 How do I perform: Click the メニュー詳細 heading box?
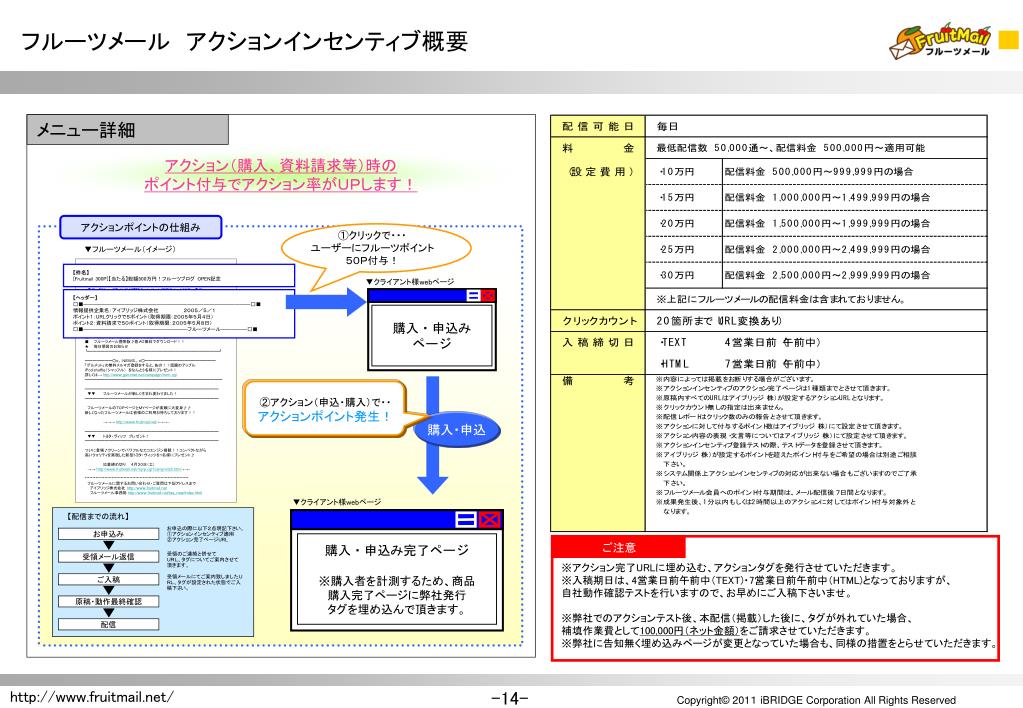(128, 130)
